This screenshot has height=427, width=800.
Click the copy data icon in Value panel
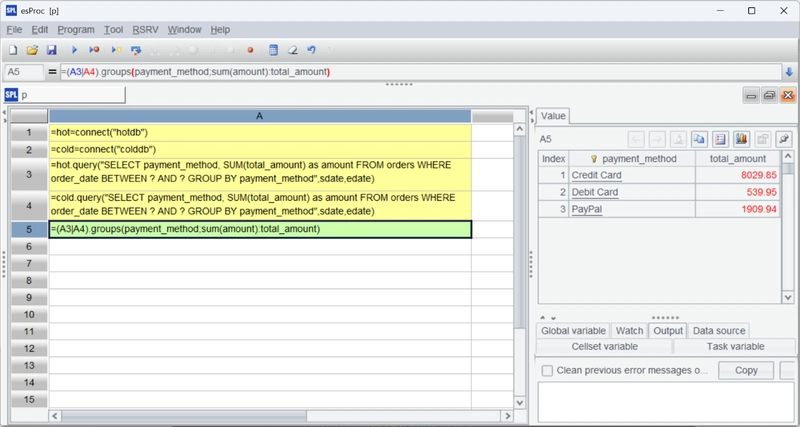click(699, 139)
